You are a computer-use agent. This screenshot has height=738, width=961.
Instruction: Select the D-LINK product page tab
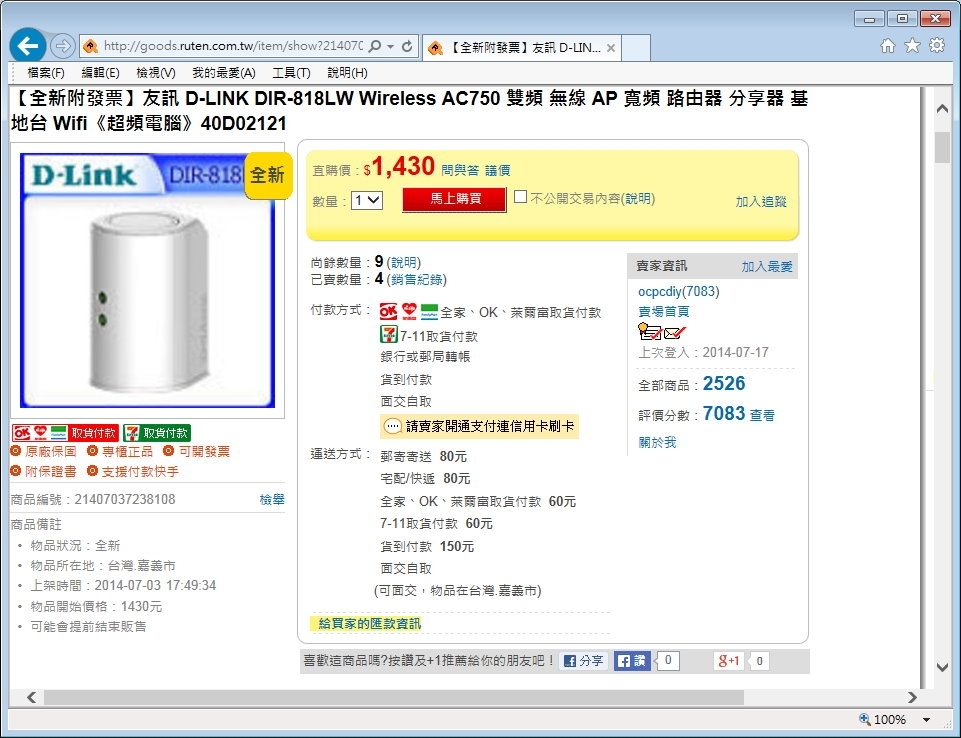point(522,48)
